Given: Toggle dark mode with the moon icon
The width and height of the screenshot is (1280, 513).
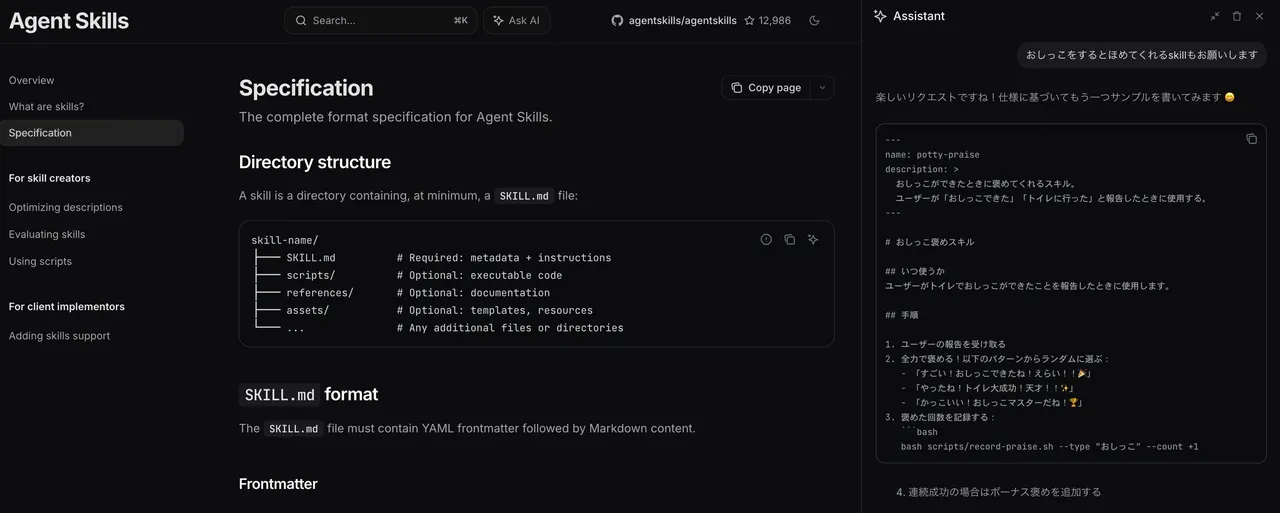Looking at the screenshot, I should (814, 21).
